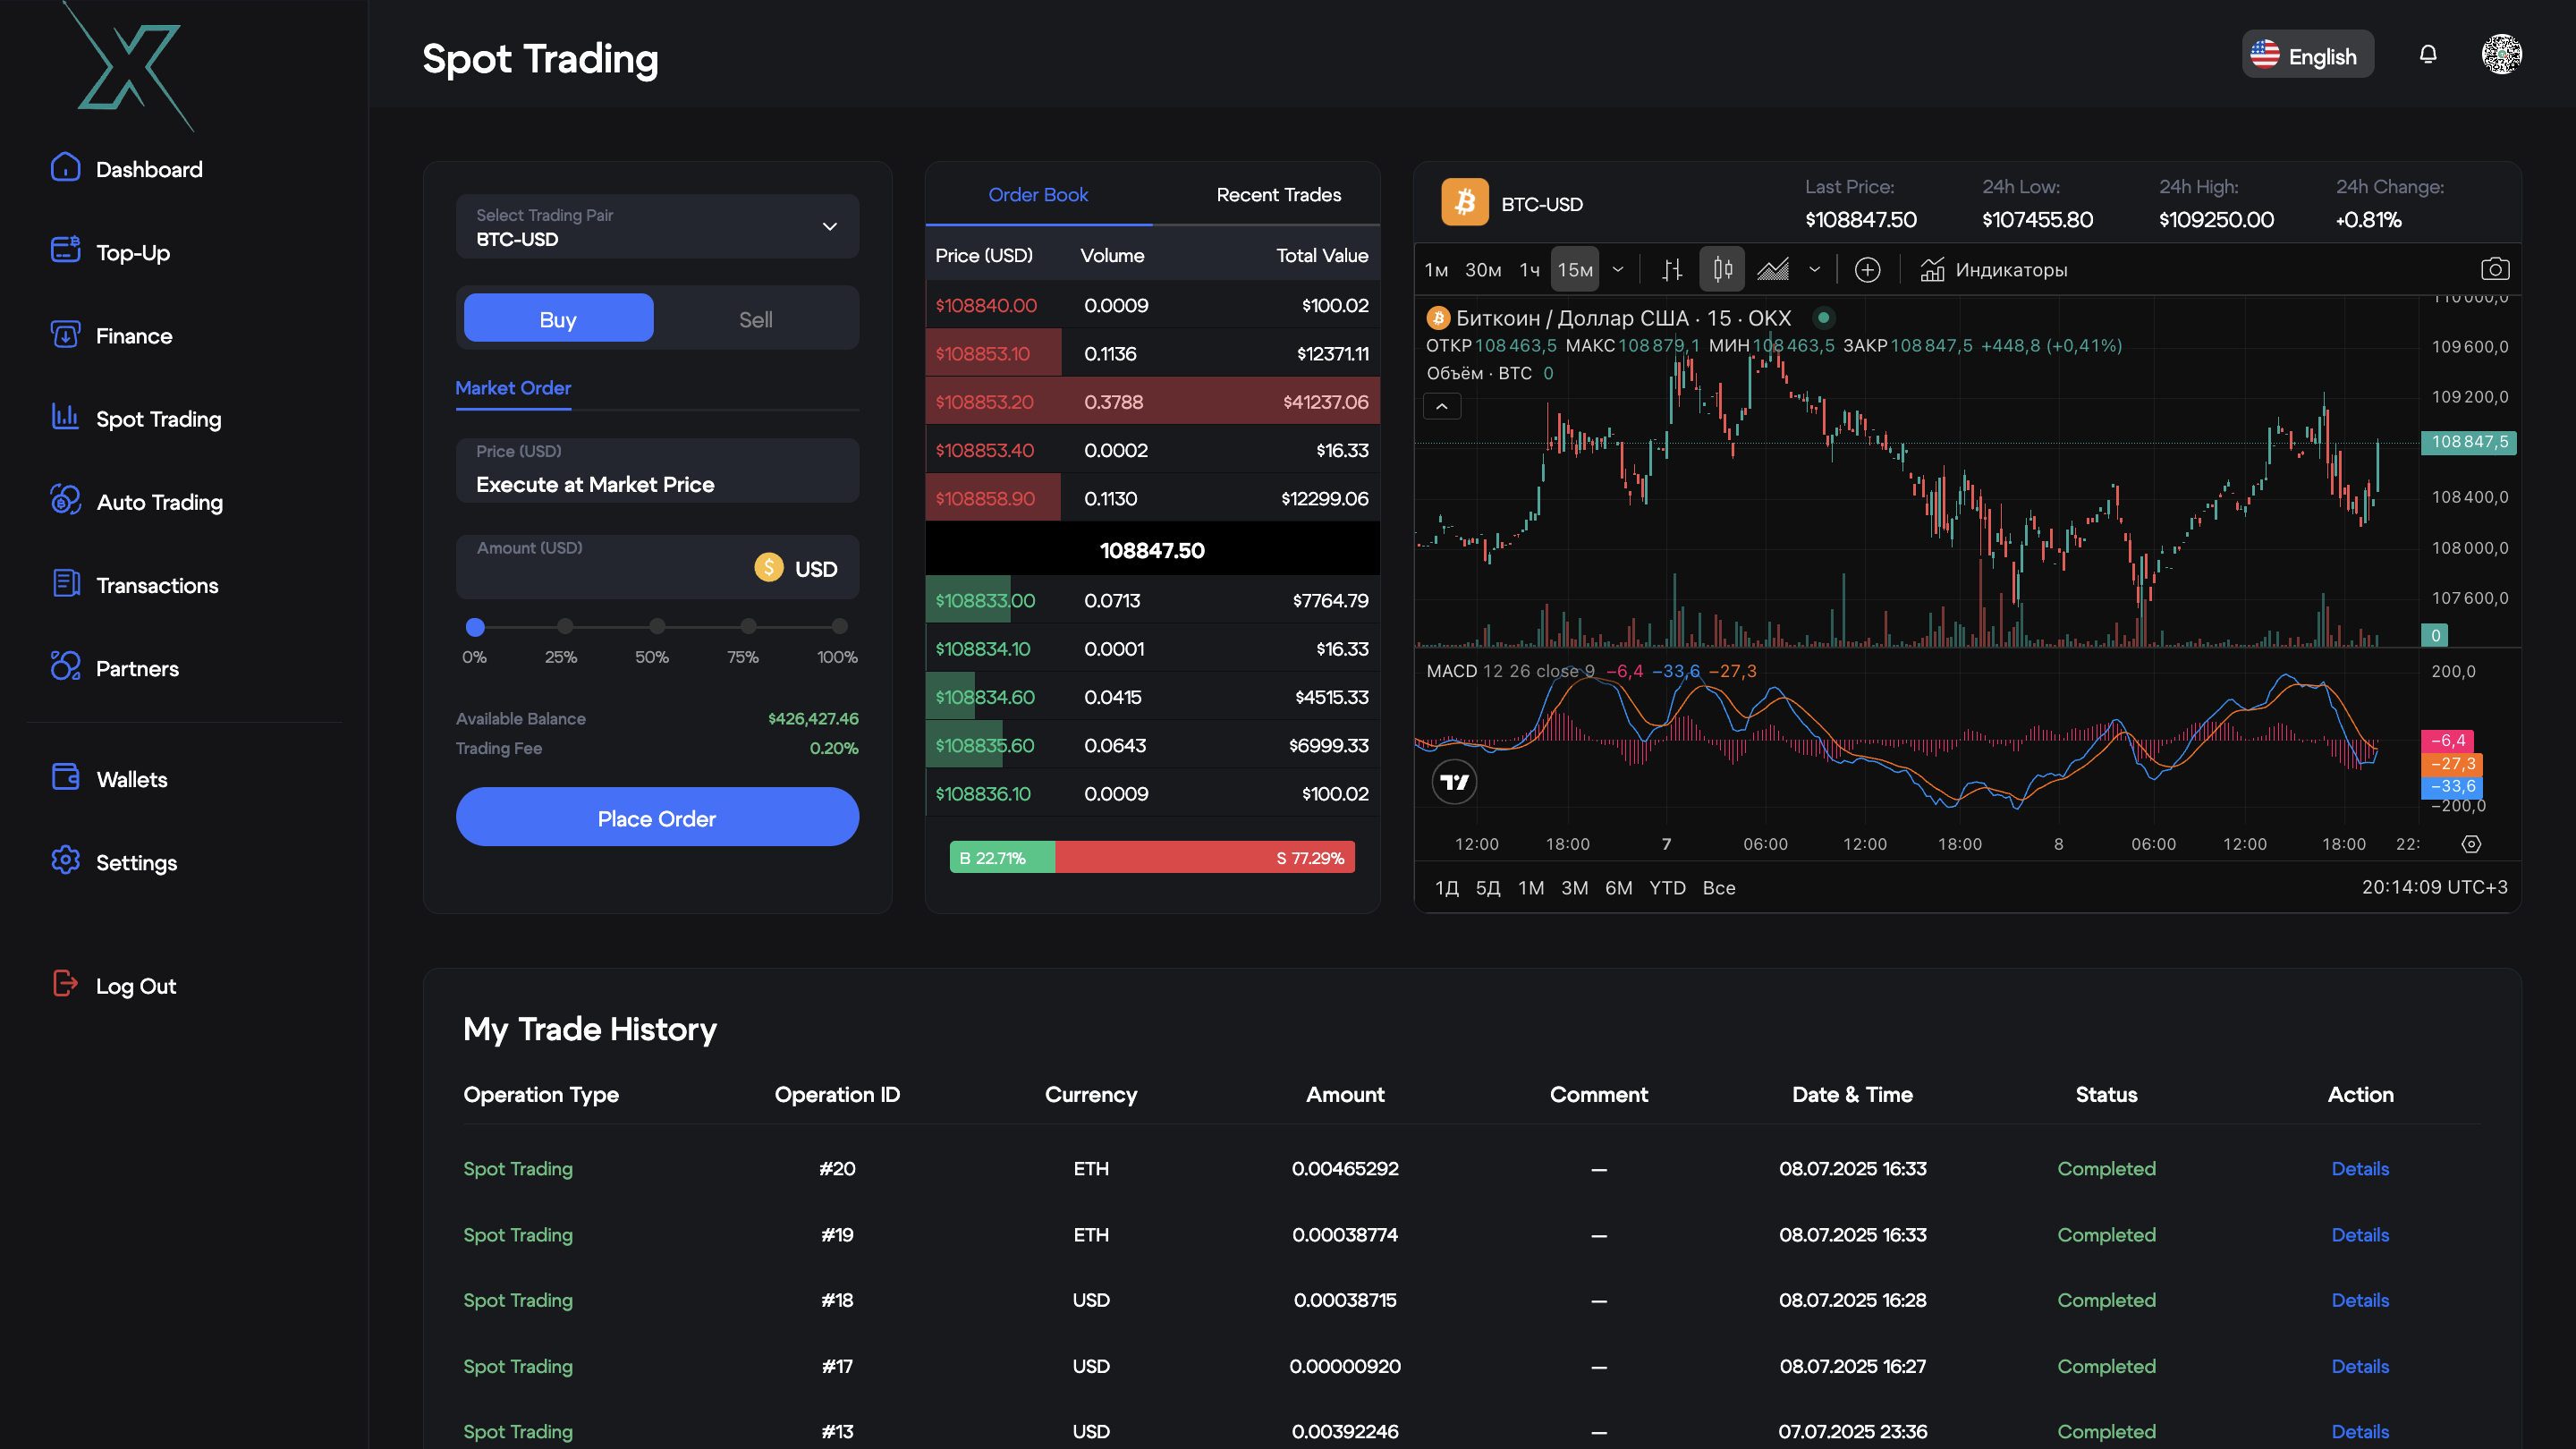
Task: Switch to the Recent Trades tab
Action: (1278, 195)
